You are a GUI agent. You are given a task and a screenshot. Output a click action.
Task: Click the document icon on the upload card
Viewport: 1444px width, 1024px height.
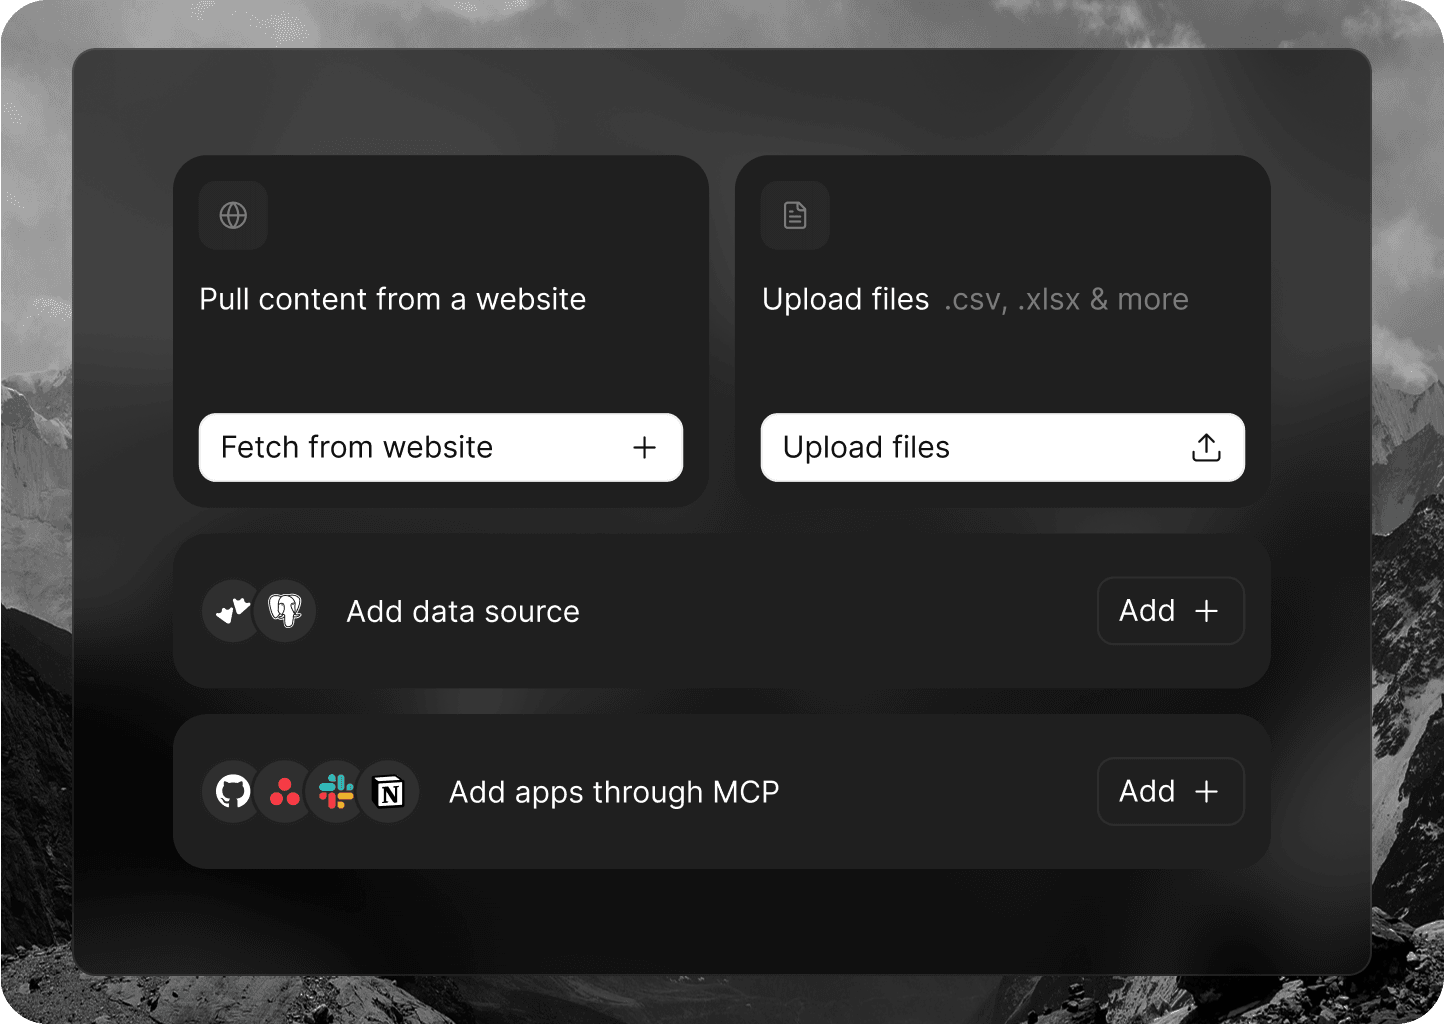pyautogui.click(x=794, y=215)
